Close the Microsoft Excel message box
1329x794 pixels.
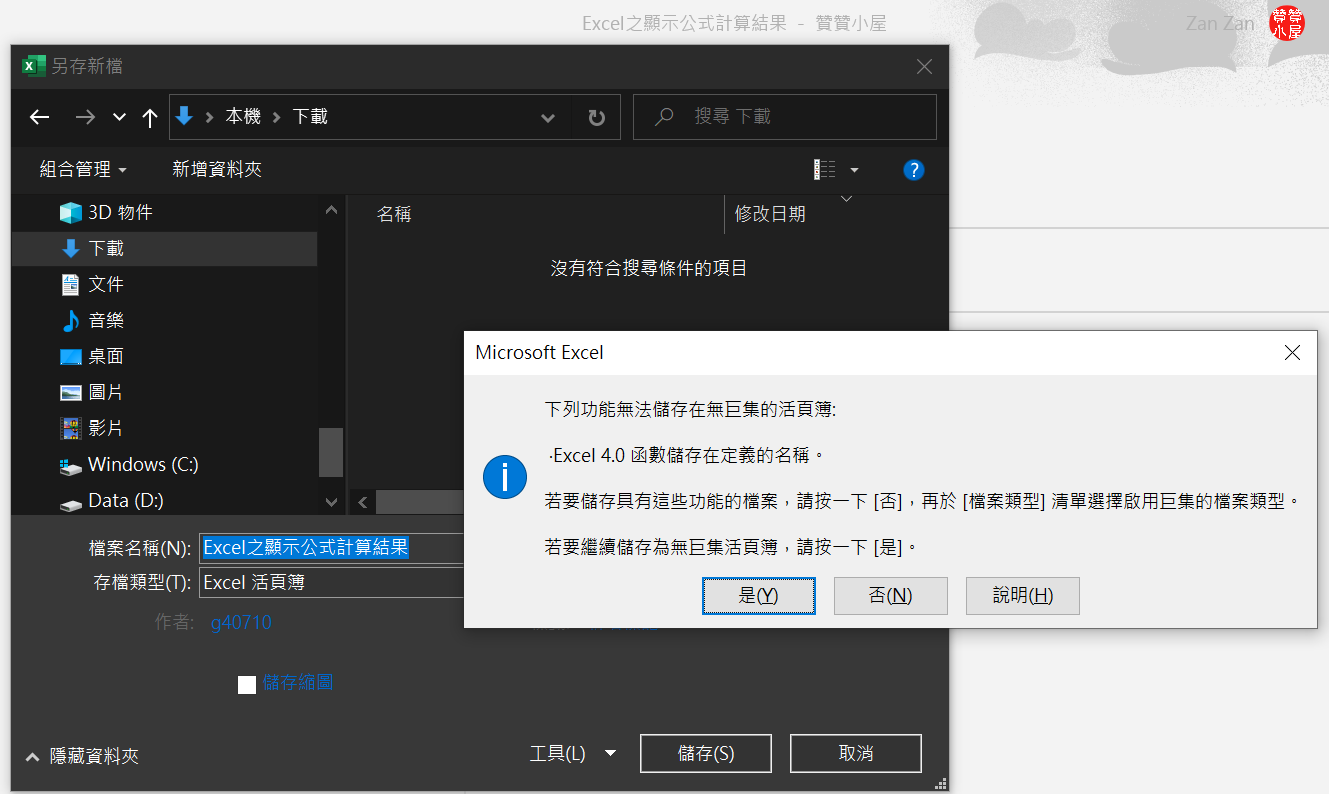[1292, 352]
